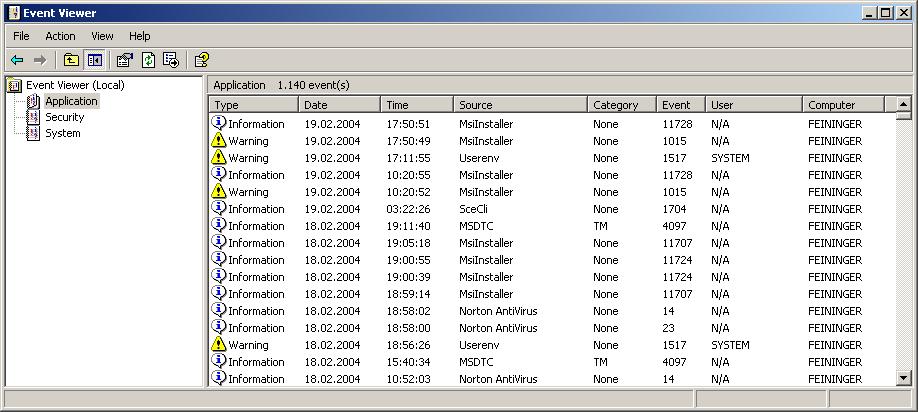The image size is (918, 412).
Task: Click the Userenv source in the 18:56:26 row
Action: [479, 345]
